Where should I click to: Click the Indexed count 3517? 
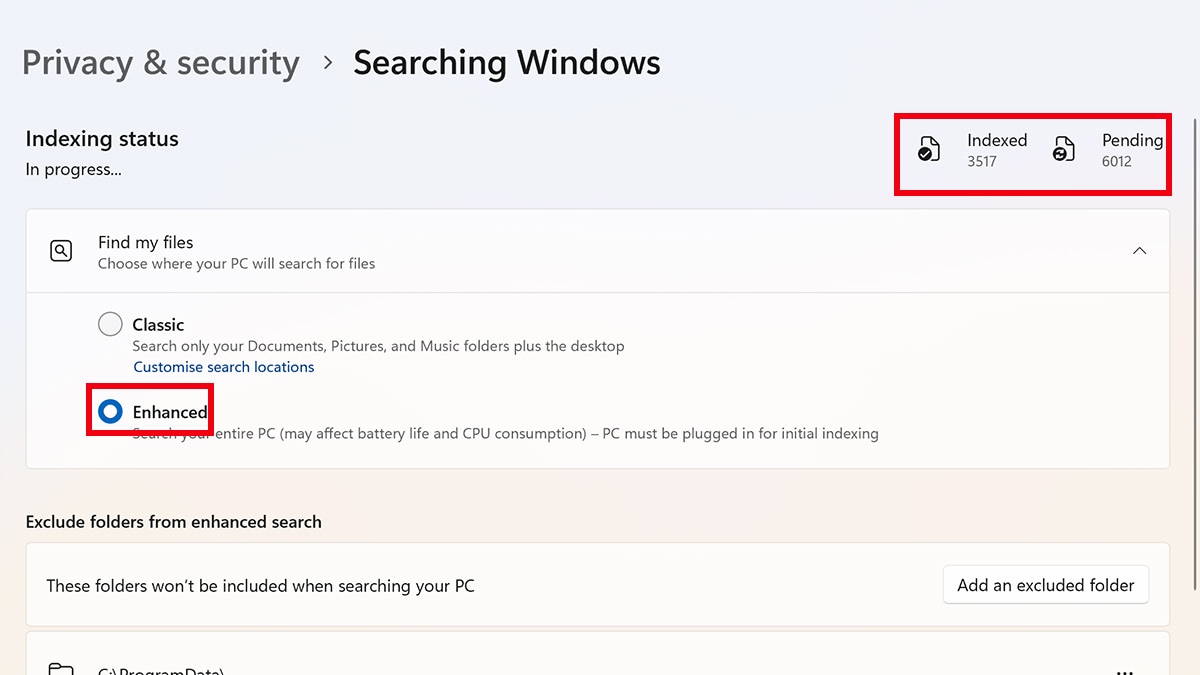[x=982, y=161]
